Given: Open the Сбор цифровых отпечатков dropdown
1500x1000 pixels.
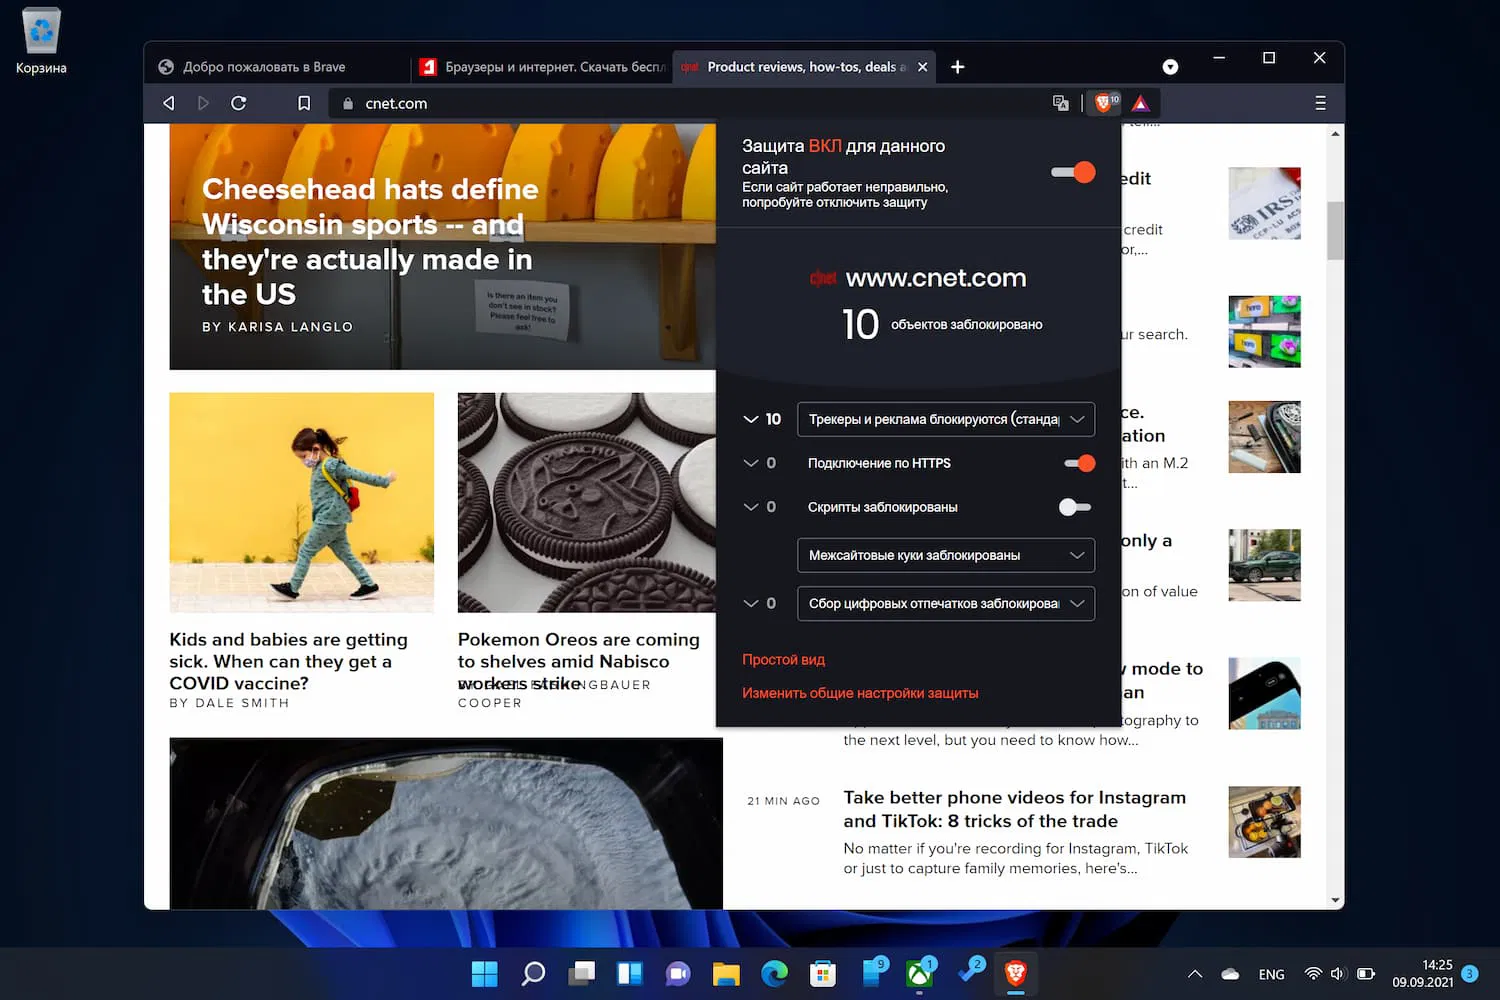Looking at the screenshot, I should coord(946,603).
